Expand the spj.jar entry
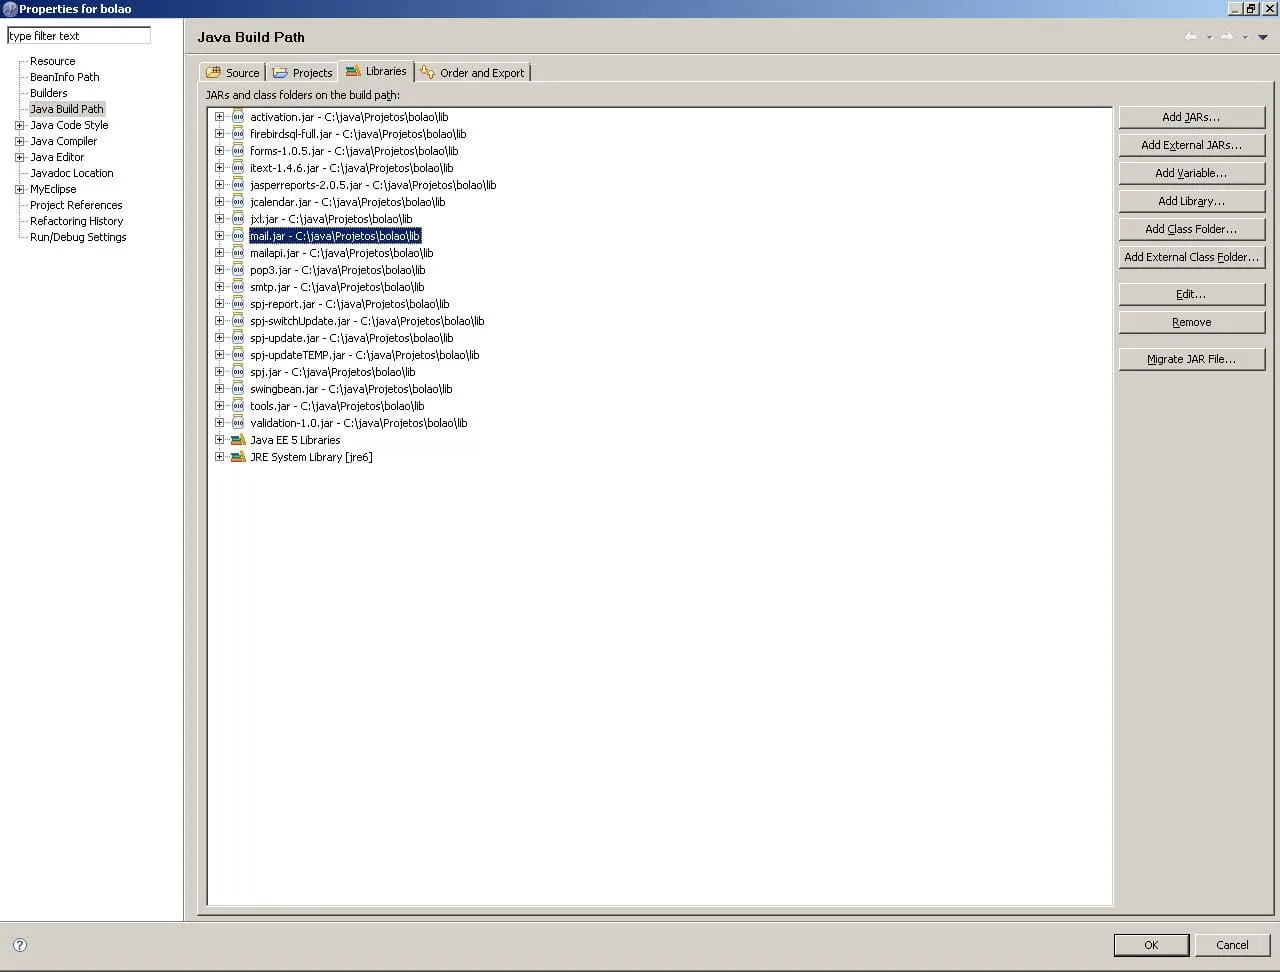The height and width of the screenshot is (972, 1280). pyautogui.click(x=220, y=372)
